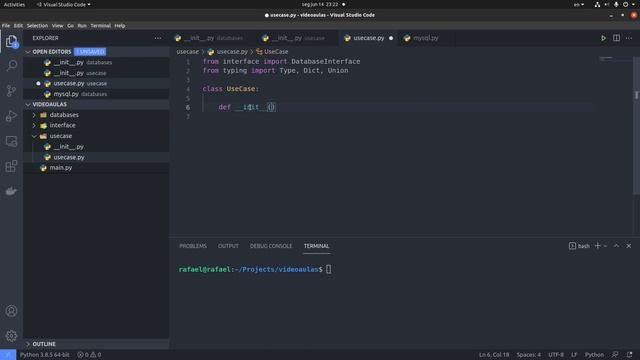Click the UTF-8 encoding selector
Image resolution: width=640 pixels, height=360 pixels.
(x=556, y=355)
